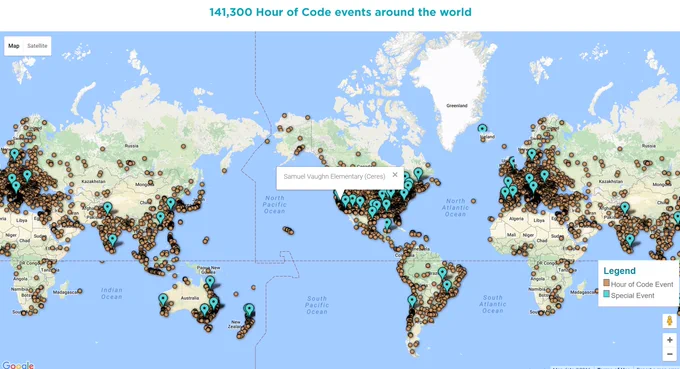Click the orange marker cluster on Hawaii

coord(288,230)
